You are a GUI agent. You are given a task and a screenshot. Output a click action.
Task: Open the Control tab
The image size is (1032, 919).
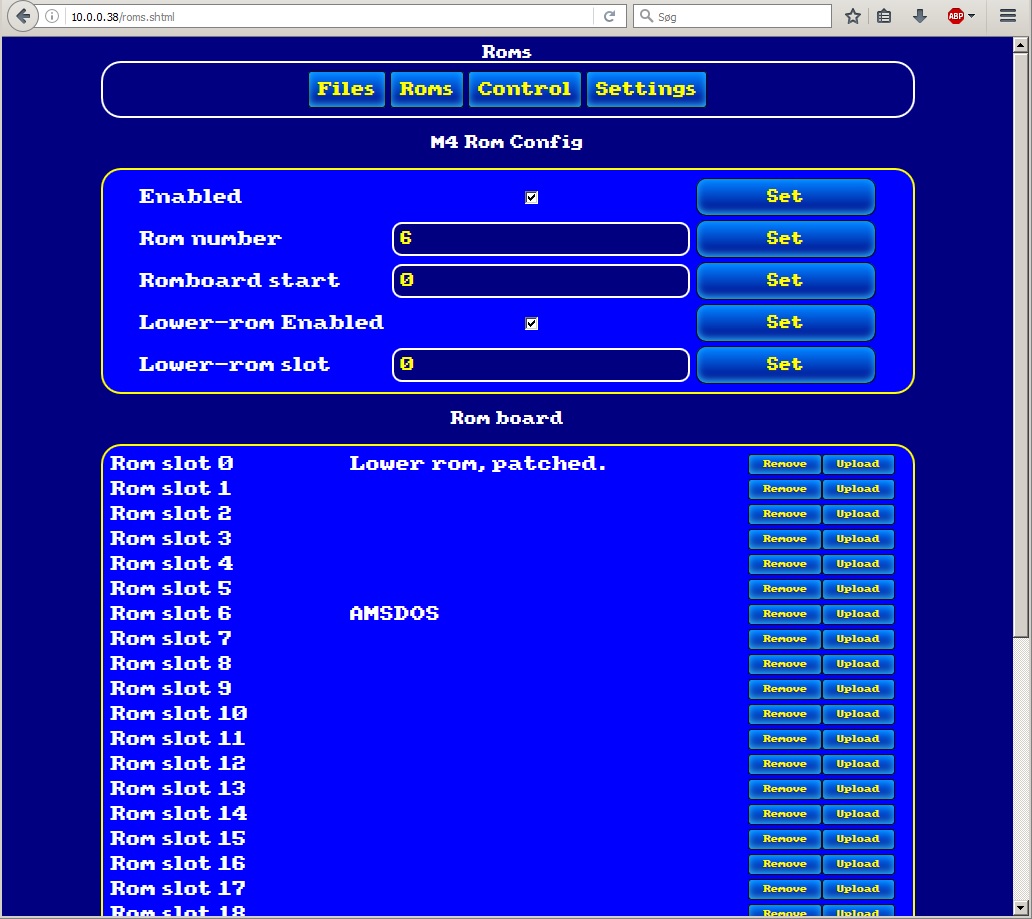coord(525,89)
